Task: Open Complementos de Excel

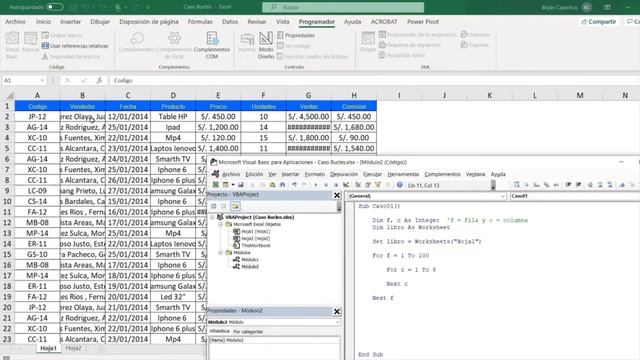Action: (x=174, y=45)
